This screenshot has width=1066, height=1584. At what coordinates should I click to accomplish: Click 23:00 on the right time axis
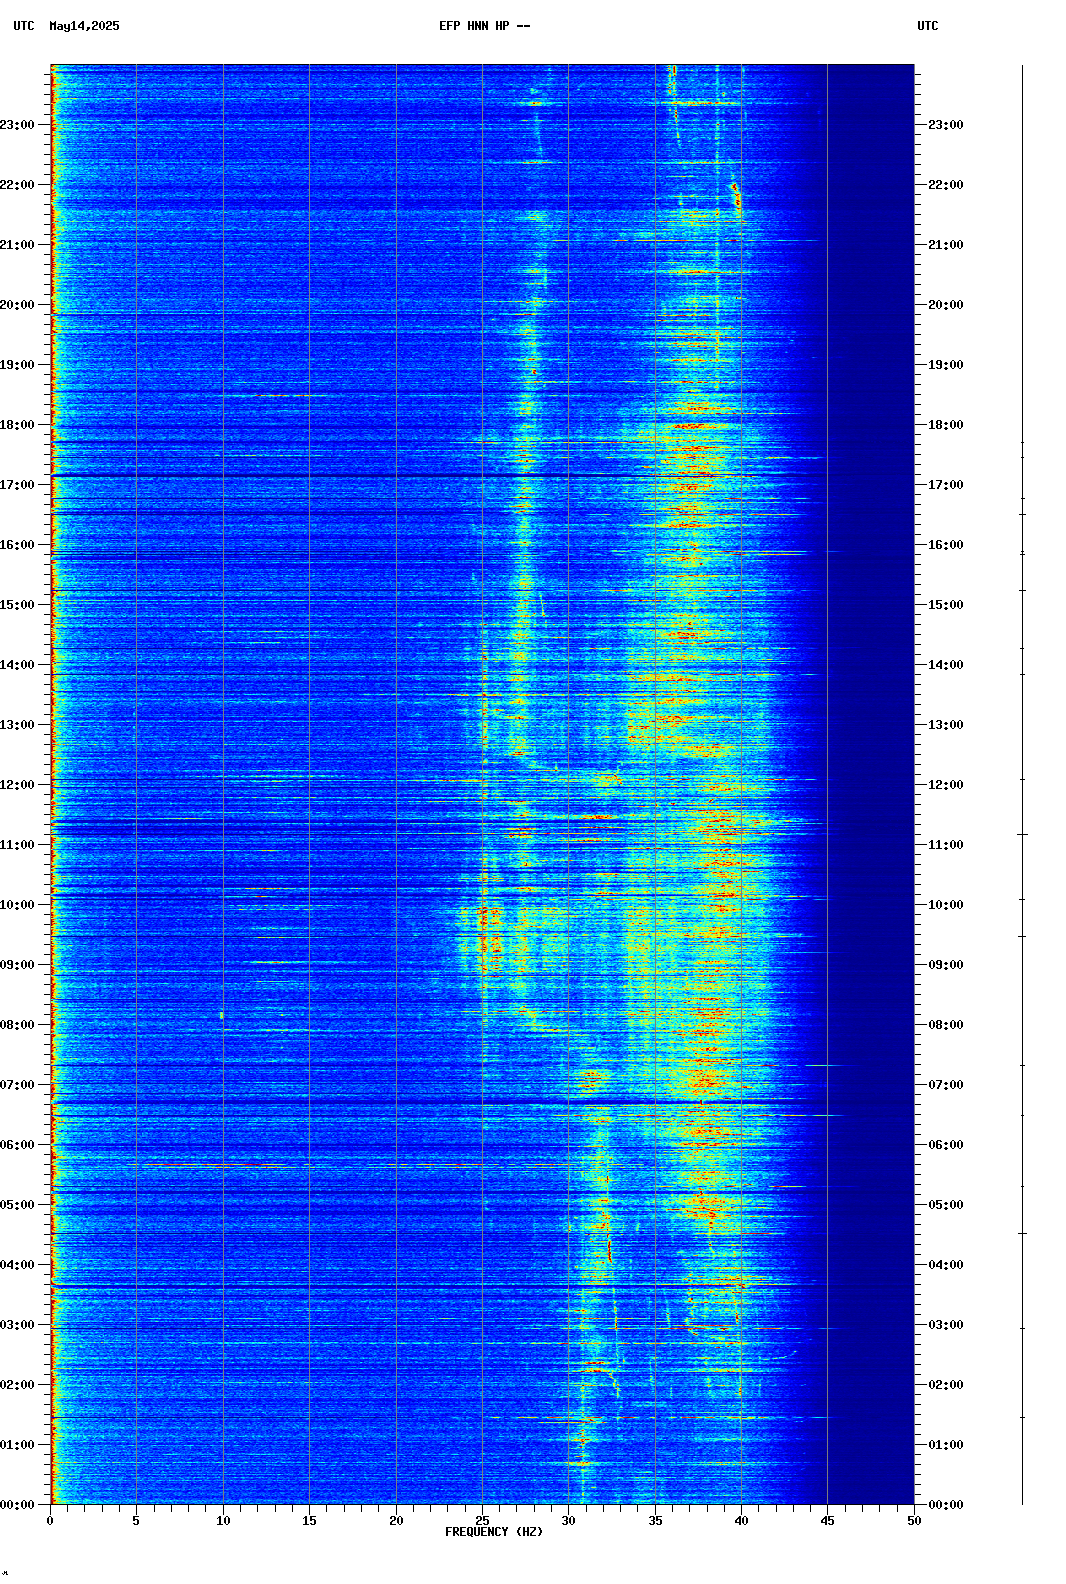point(946,125)
